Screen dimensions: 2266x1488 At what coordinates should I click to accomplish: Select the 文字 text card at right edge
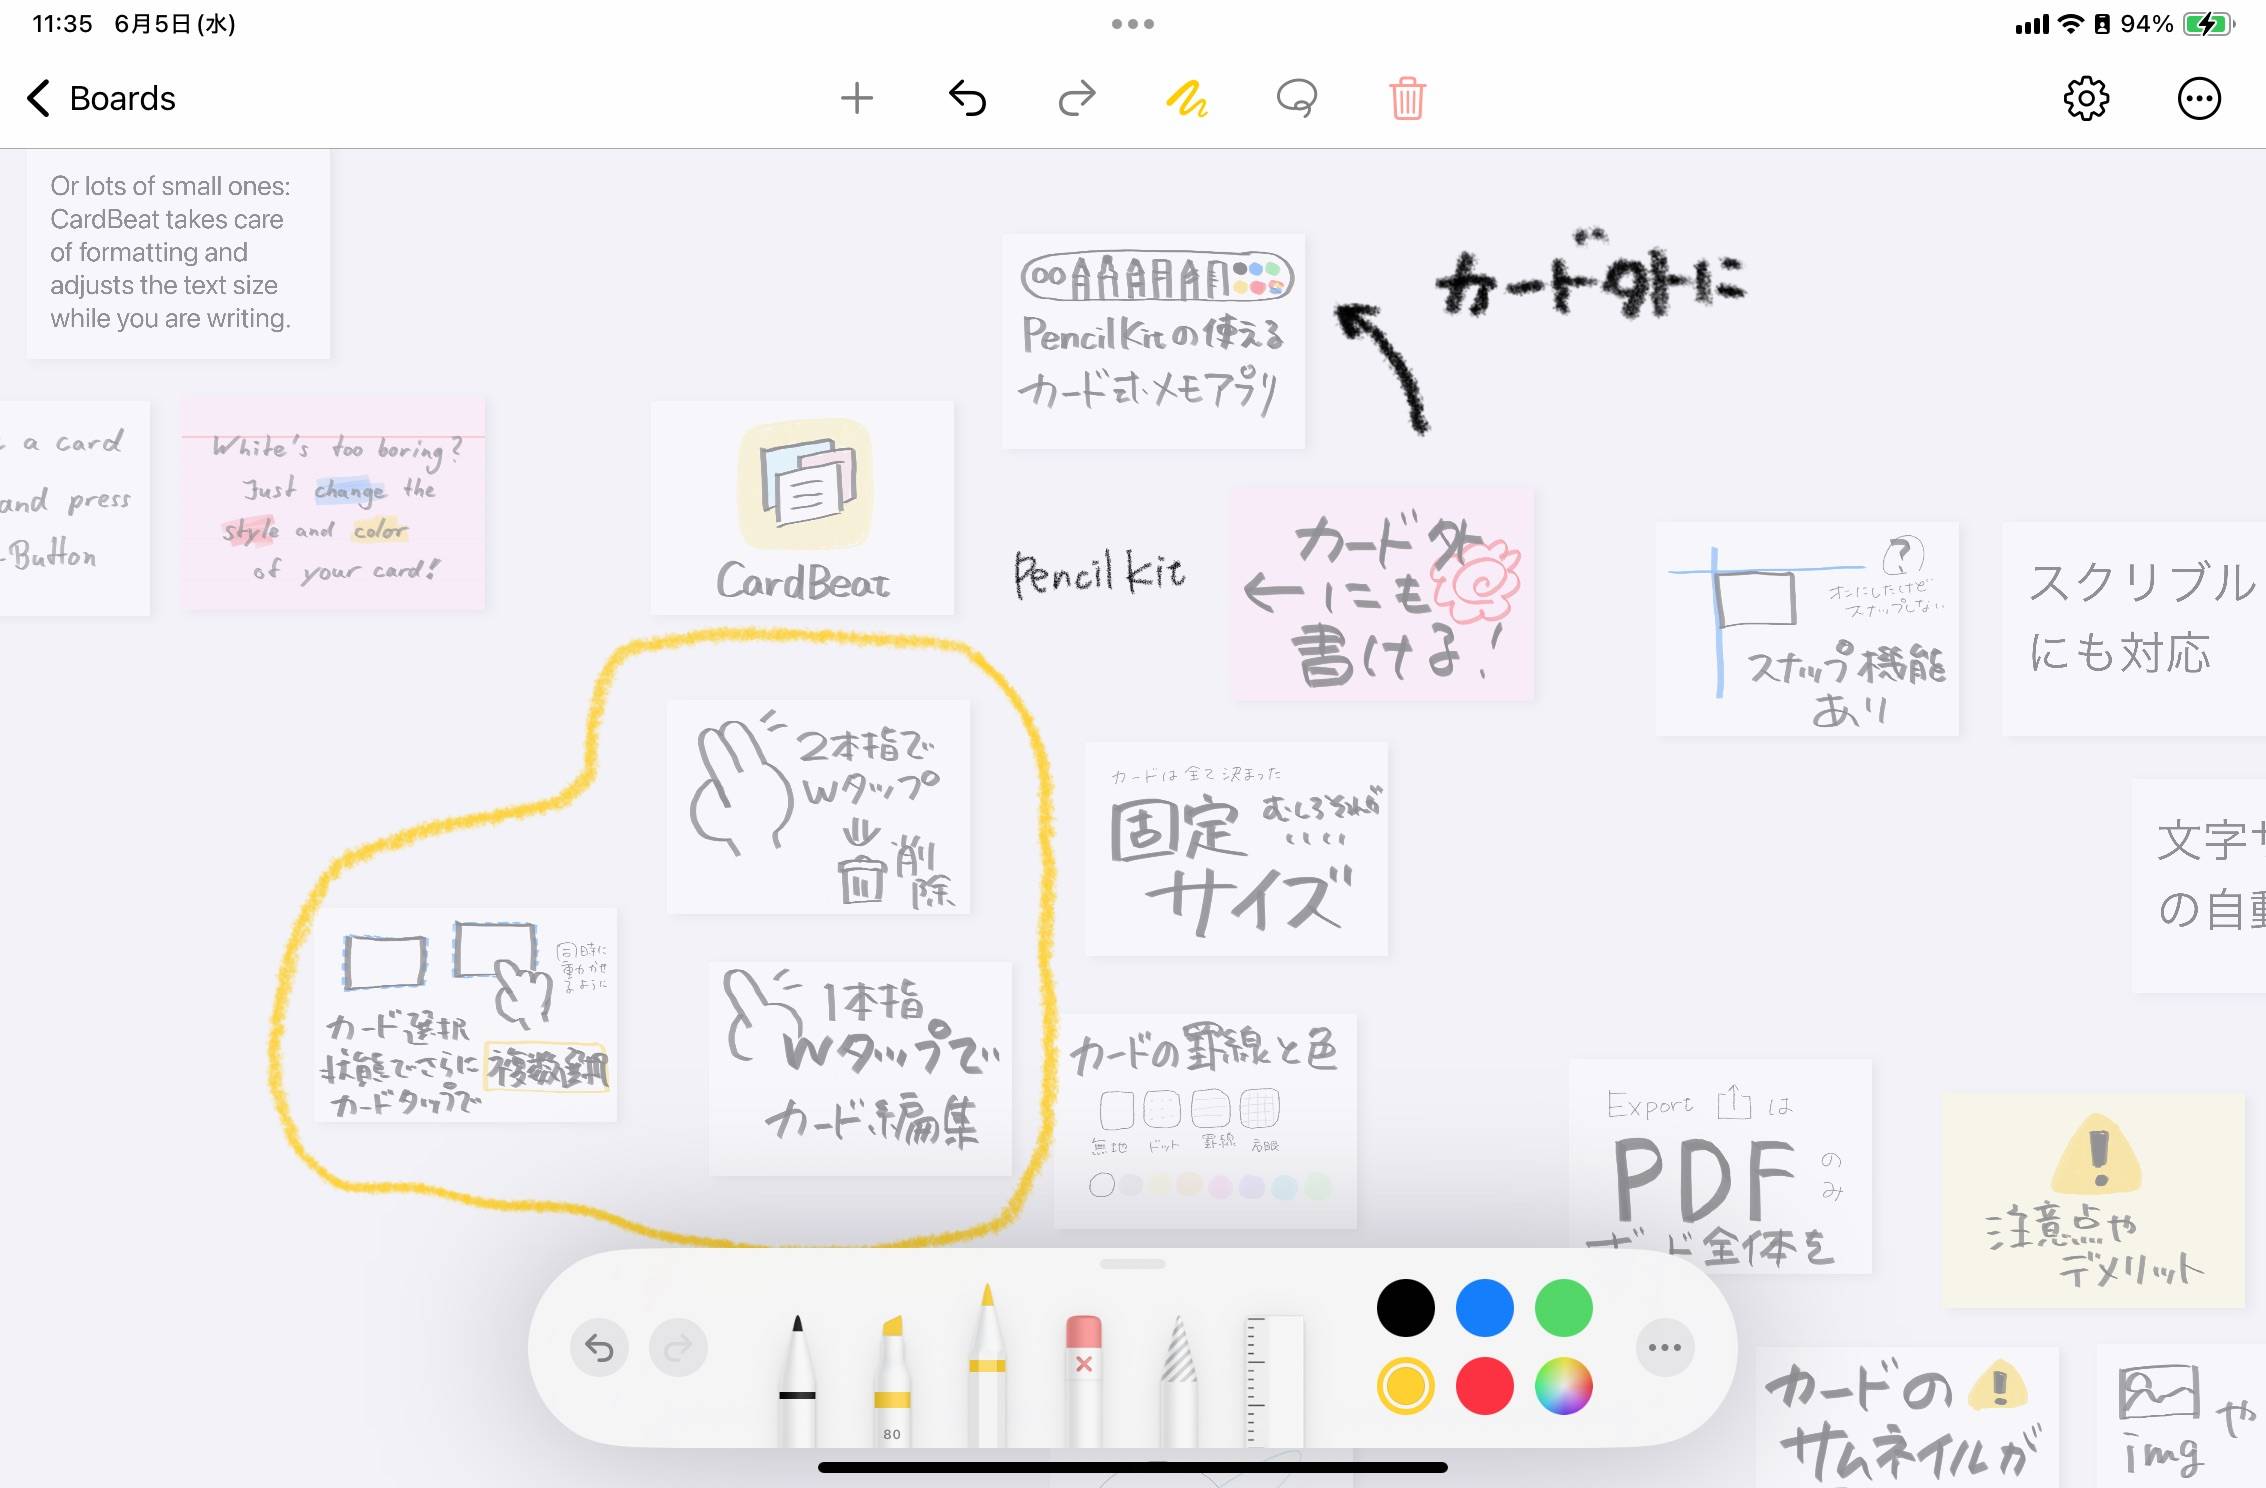tap(2199, 886)
